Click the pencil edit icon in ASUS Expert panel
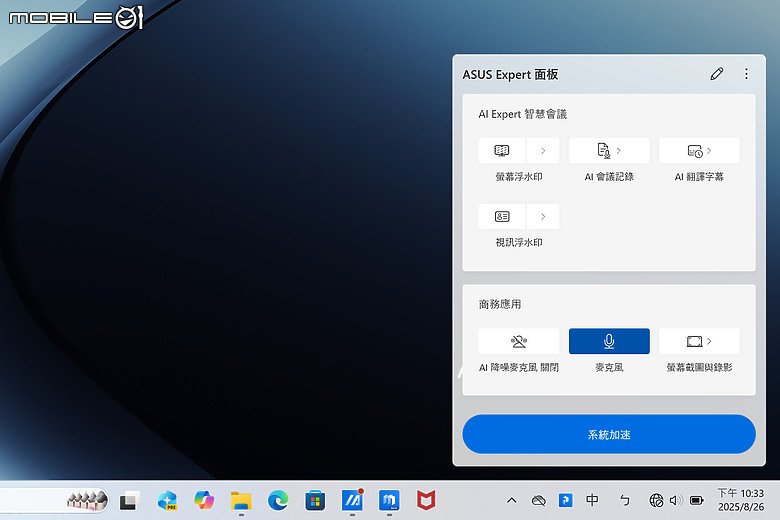Viewport: 780px width, 520px height. [716, 74]
